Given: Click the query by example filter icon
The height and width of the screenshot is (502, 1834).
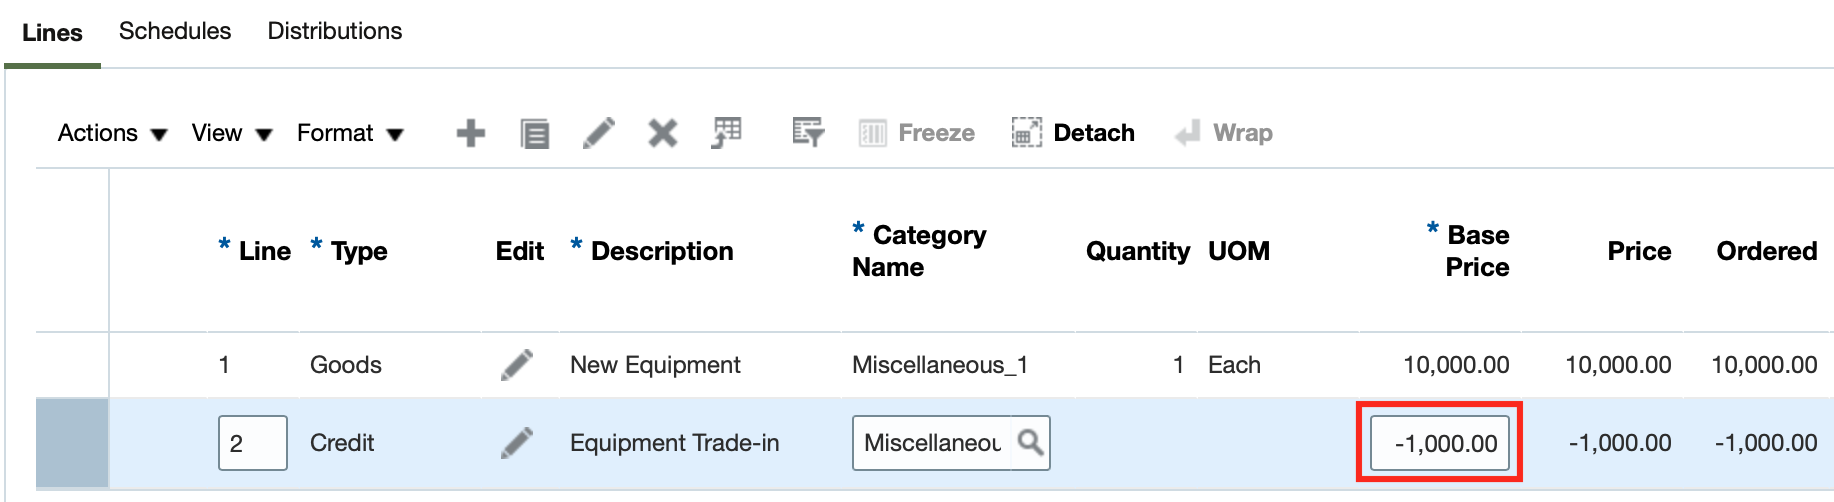Looking at the screenshot, I should click(807, 133).
